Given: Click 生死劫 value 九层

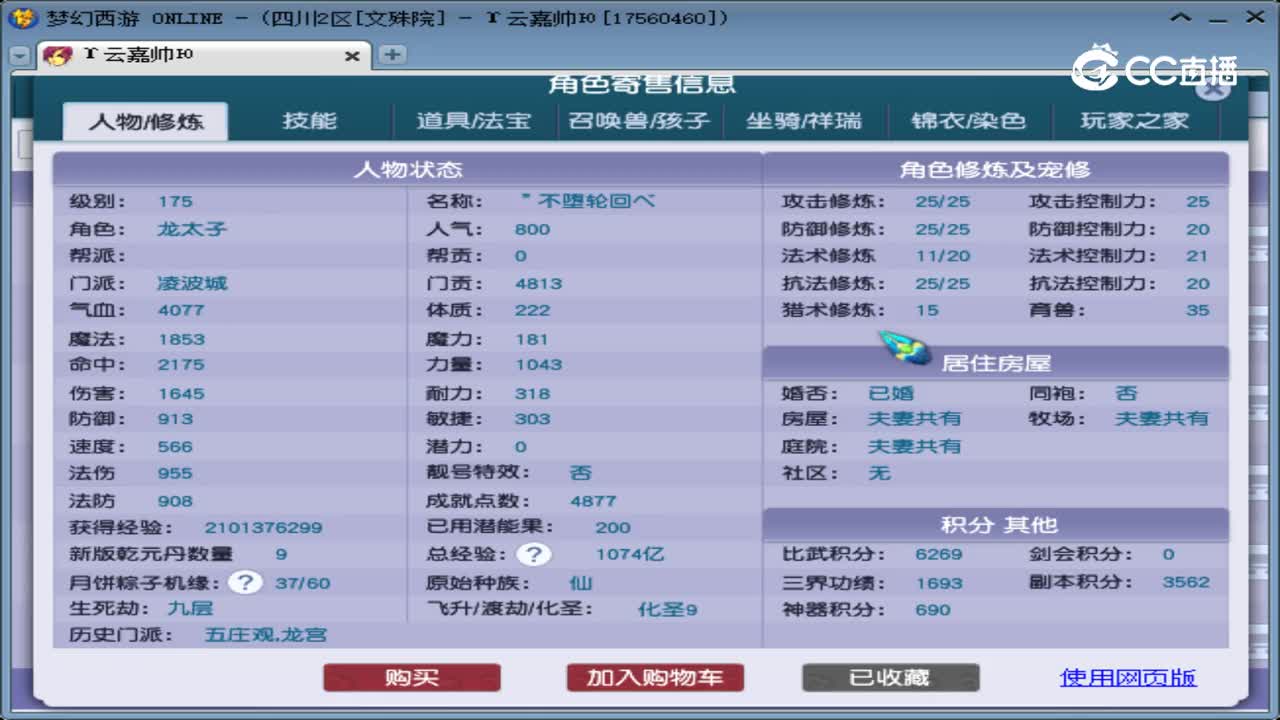Looking at the screenshot, I should (x=190, y=608).
